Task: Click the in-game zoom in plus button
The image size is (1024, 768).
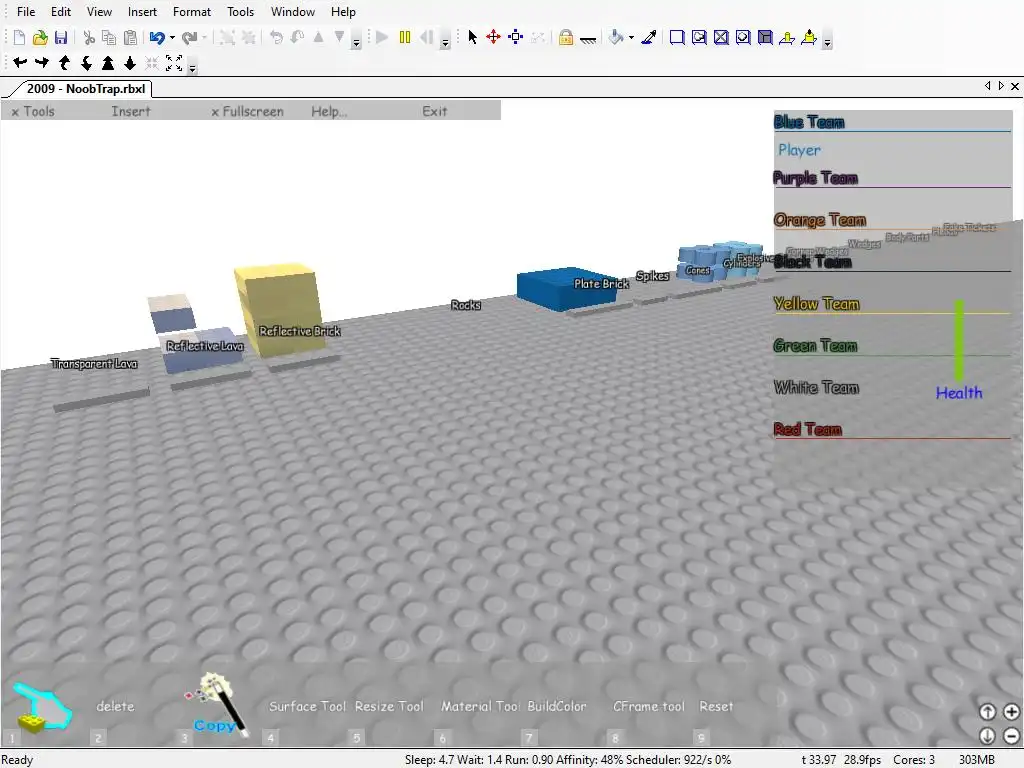Action: coord(1011,712)
